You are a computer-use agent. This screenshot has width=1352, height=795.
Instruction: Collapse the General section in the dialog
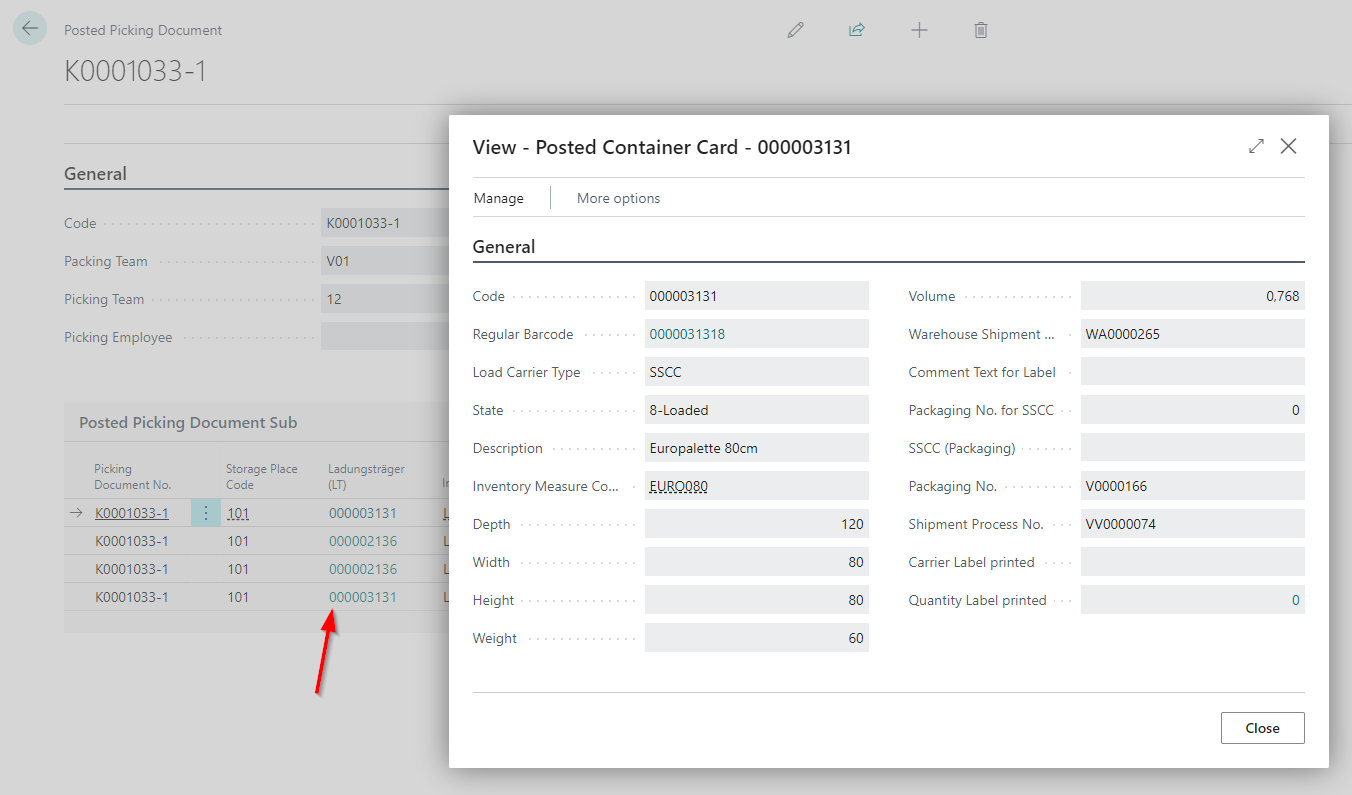click(504, 247)
